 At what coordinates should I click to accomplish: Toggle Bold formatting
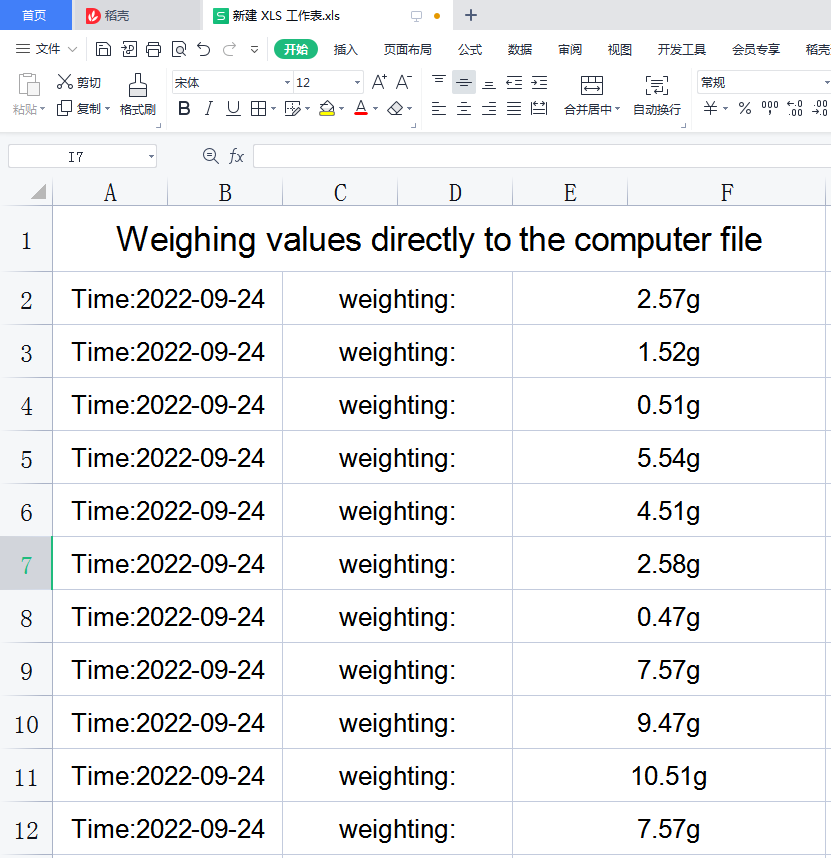click(x=184, y=109)
